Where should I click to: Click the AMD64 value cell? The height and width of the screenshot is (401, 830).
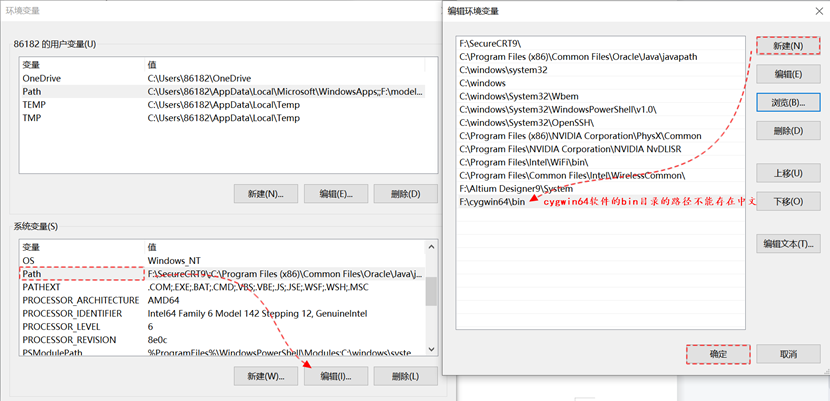[162, 300]
